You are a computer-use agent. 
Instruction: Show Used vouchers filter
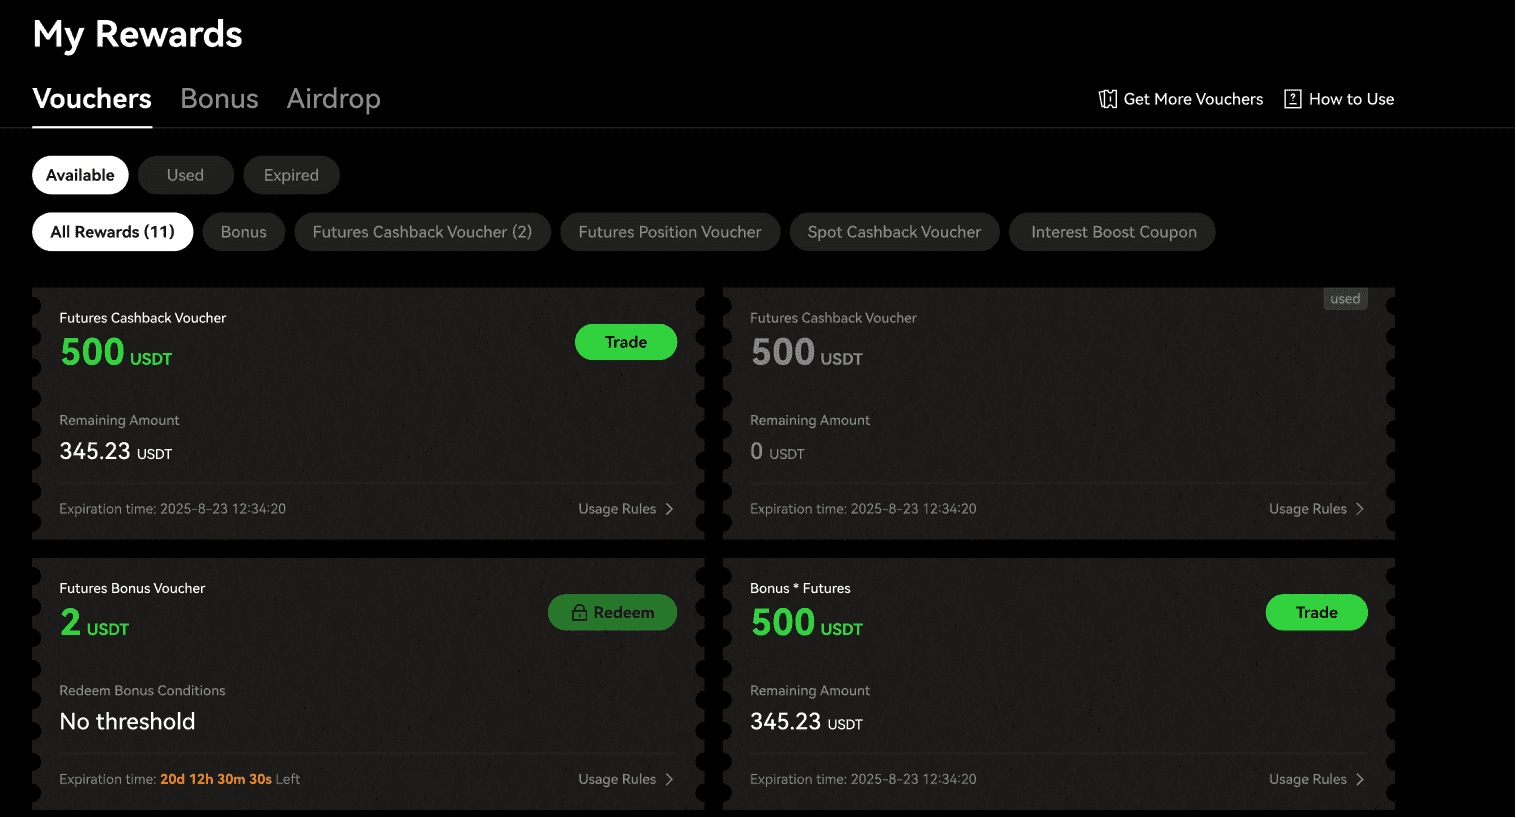185,175
